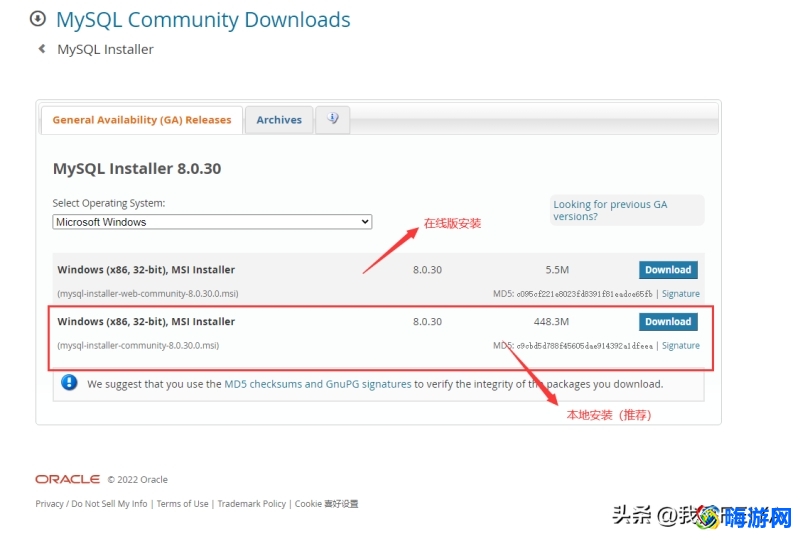Click the 5.5M file size value
Image resolution: width=800 pixels, height=541 pixels.
pos(557,270)
